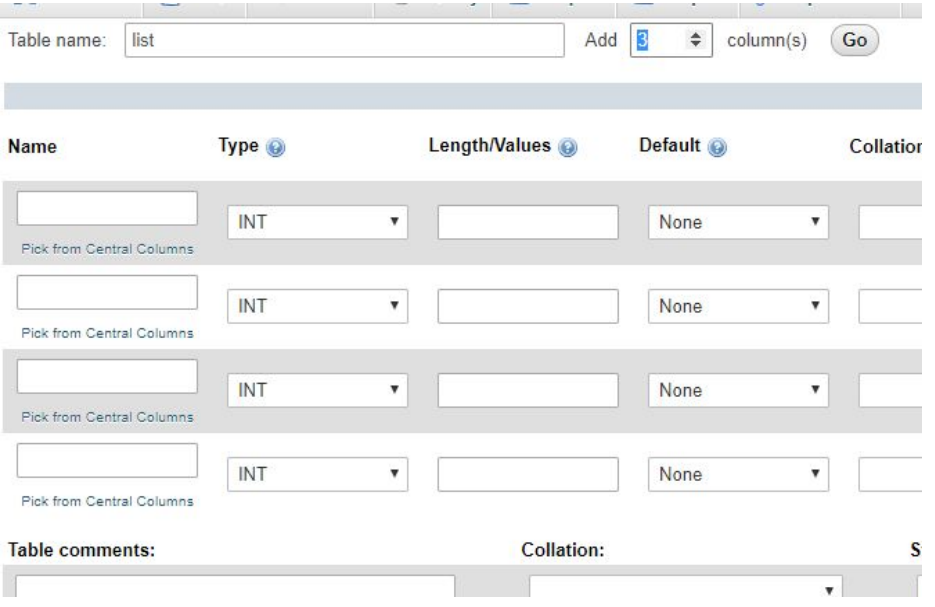935x607 pixels.
Task: Click second row's Pick from Central Columns link
Action: 106,333
